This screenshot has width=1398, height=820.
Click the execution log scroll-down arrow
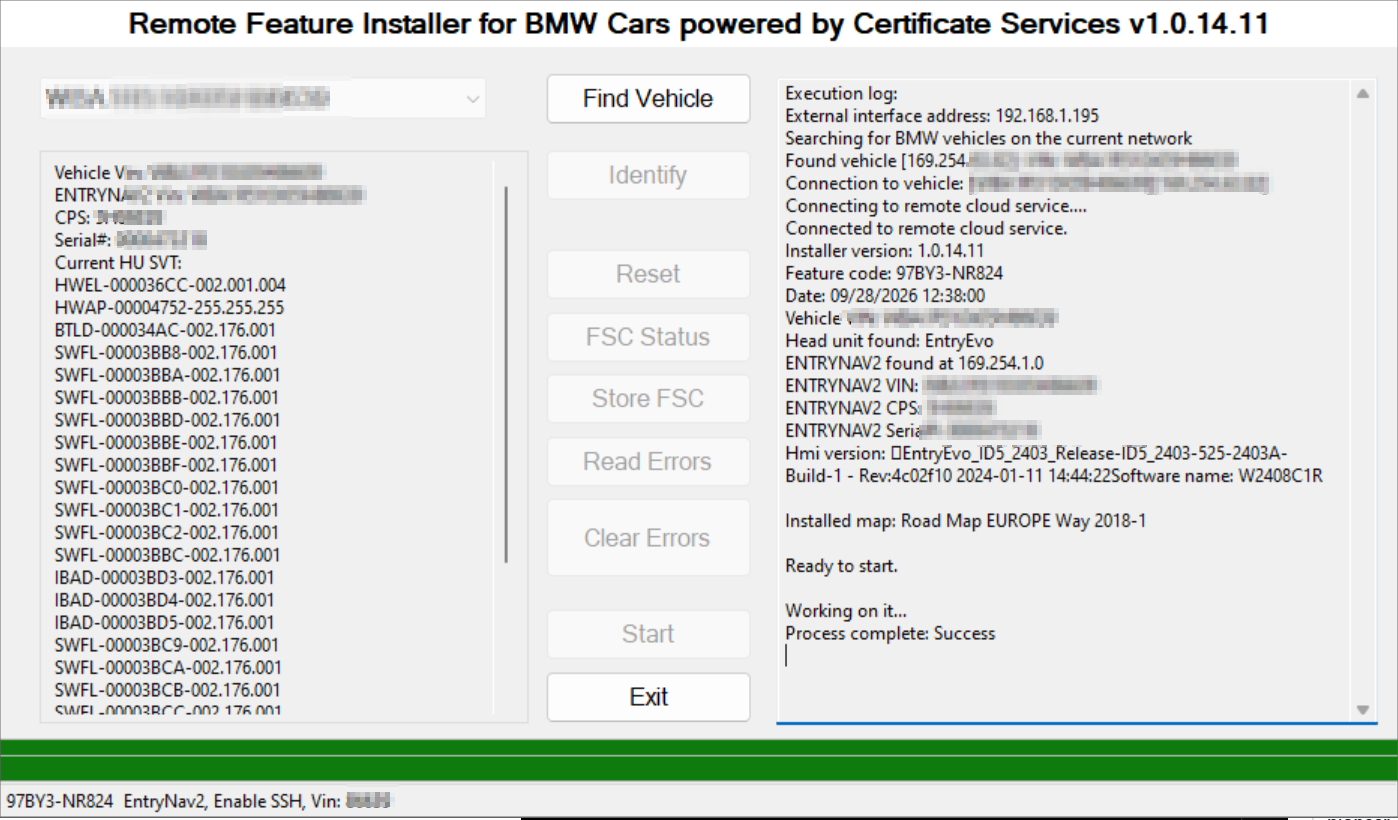point(1362,709)
